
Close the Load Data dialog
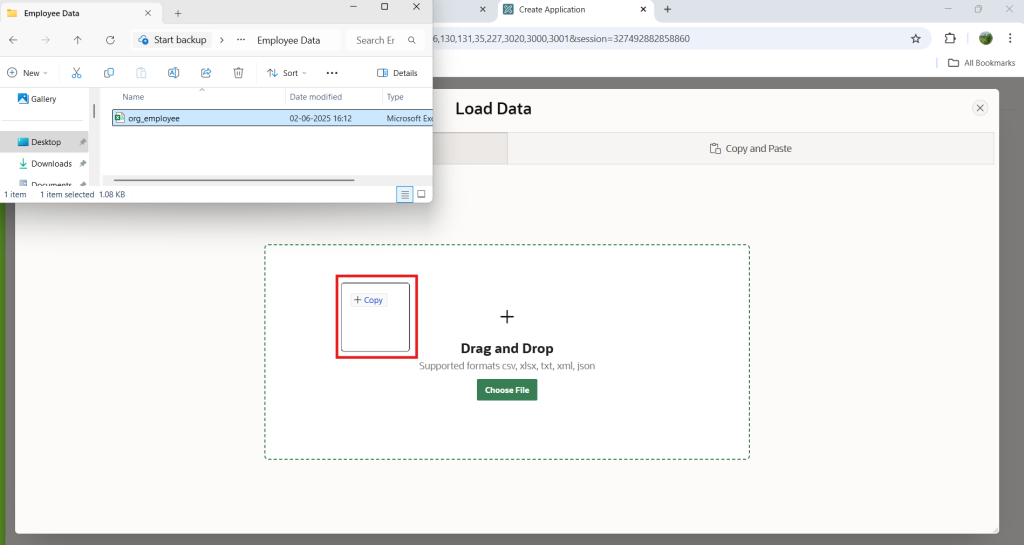[x=980, y=108]
